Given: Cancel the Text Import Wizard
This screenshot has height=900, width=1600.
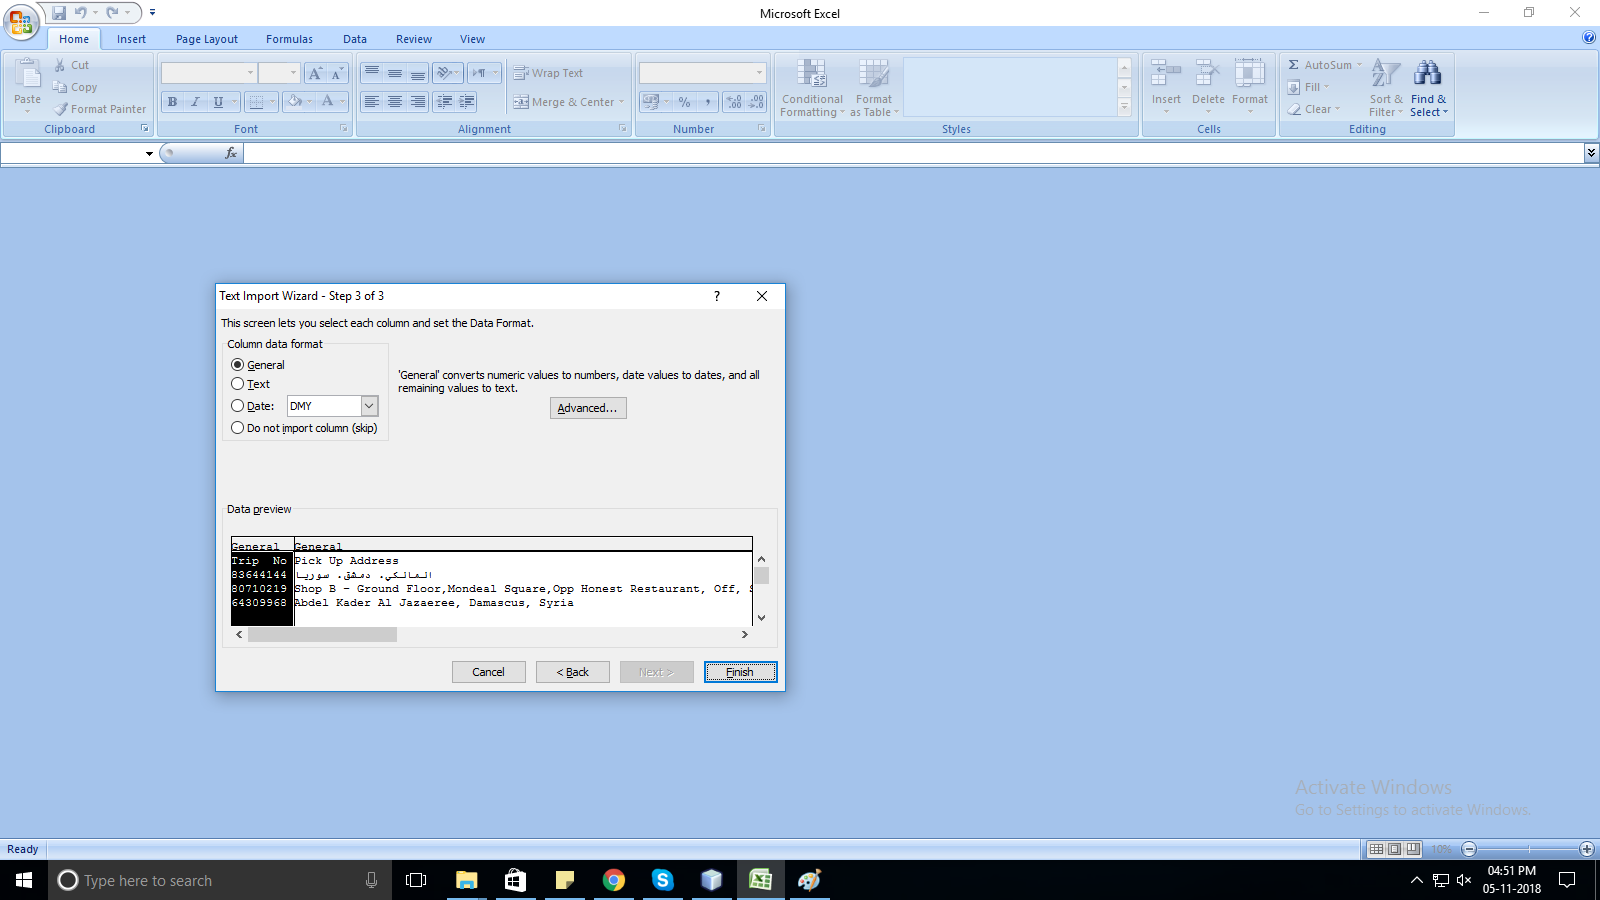Looking at the screenshot, I should [x=489, y=672].
